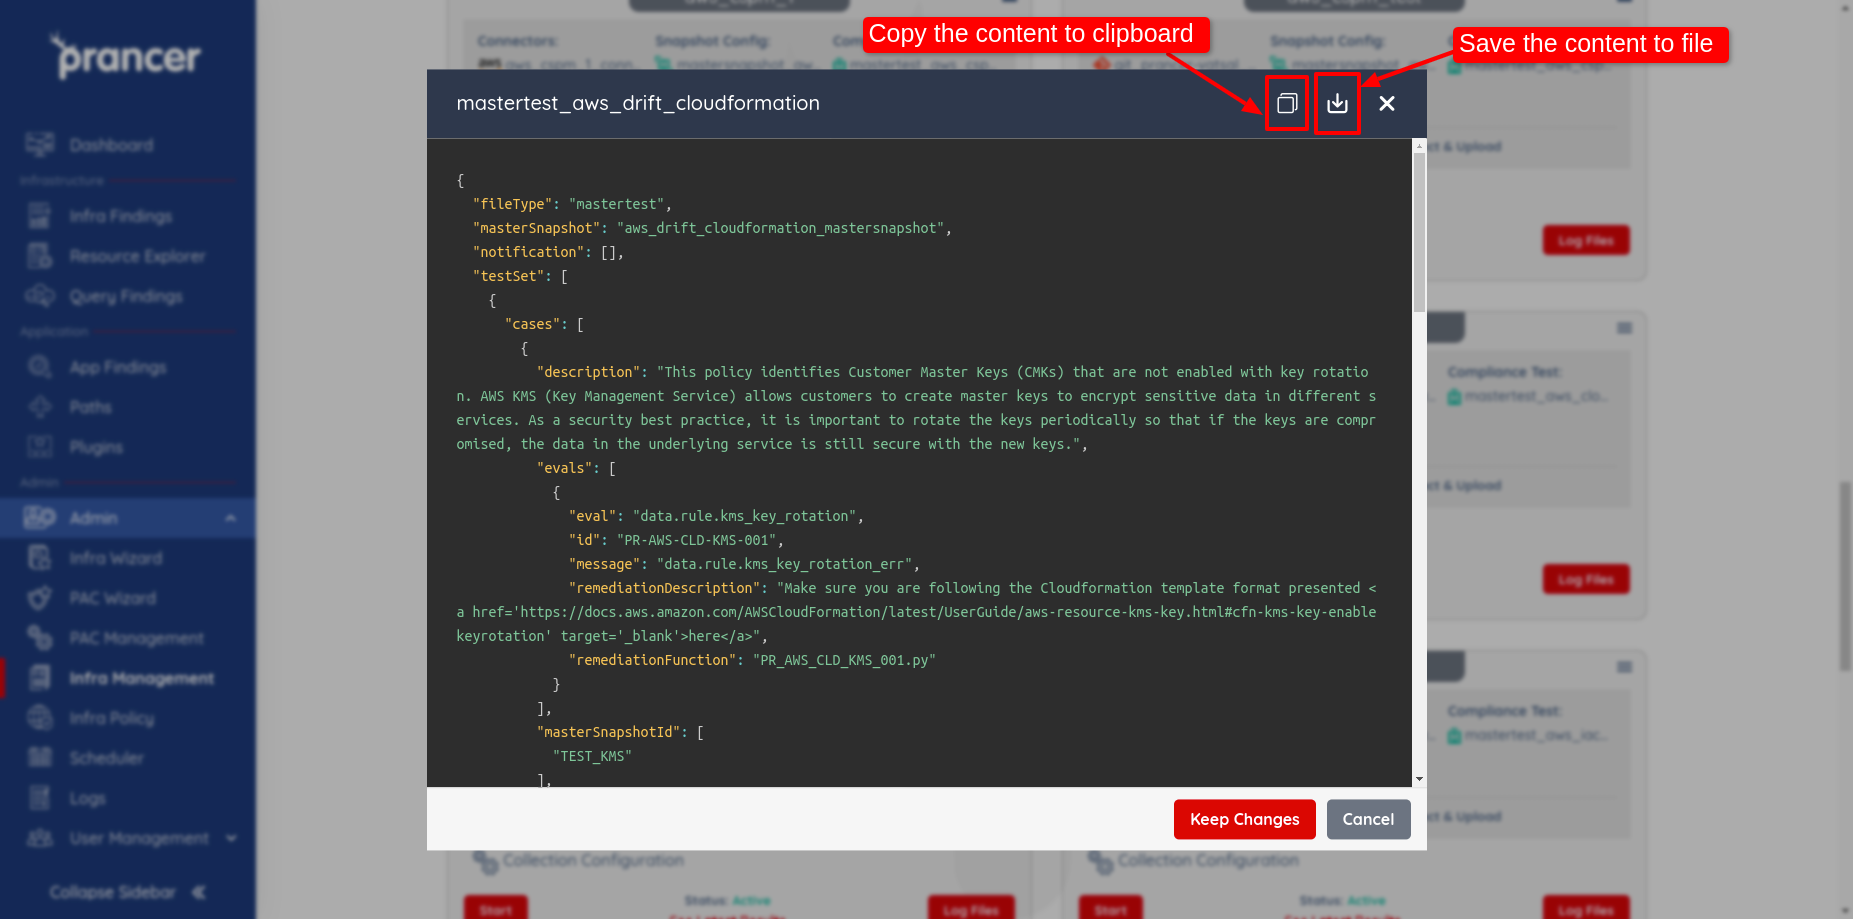Image resolution: width=1853 pixels, height=919 pixels.
Task: Click the Plugins icon
Action: [x=40, y=447]
